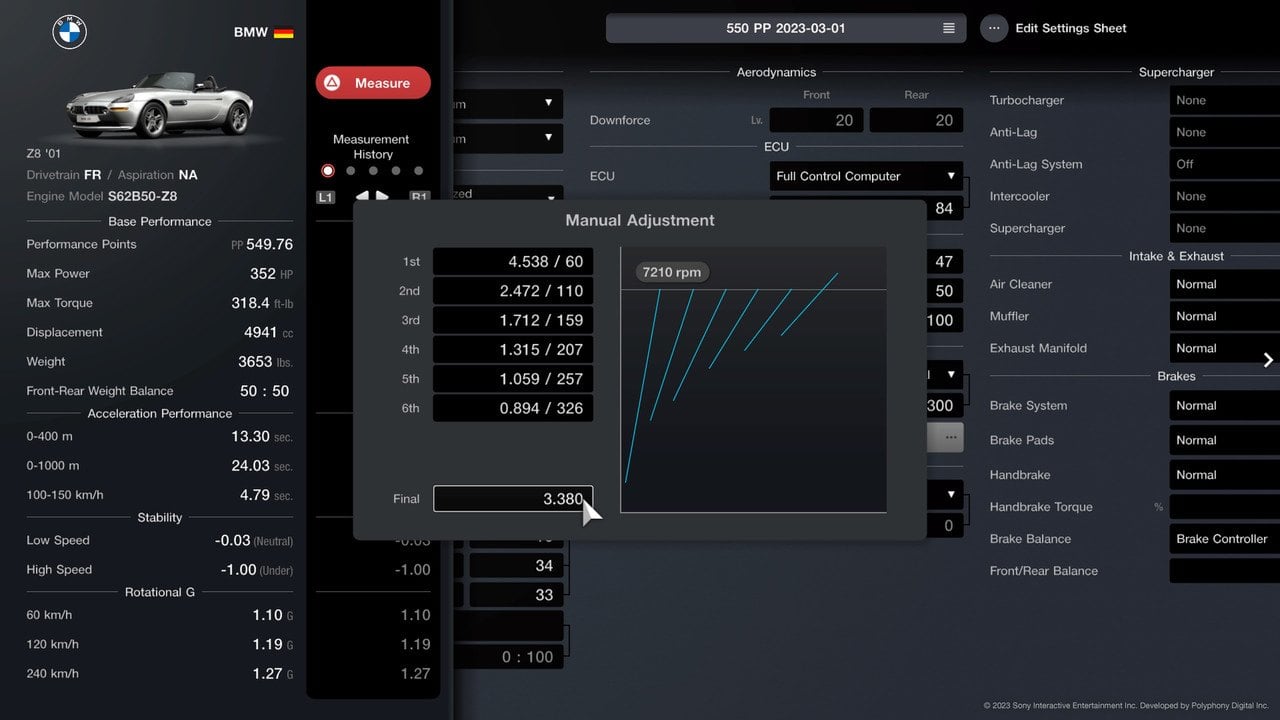Click the Edit Settings Sheet label
Screen dimensions: 1280x720
1071,28
